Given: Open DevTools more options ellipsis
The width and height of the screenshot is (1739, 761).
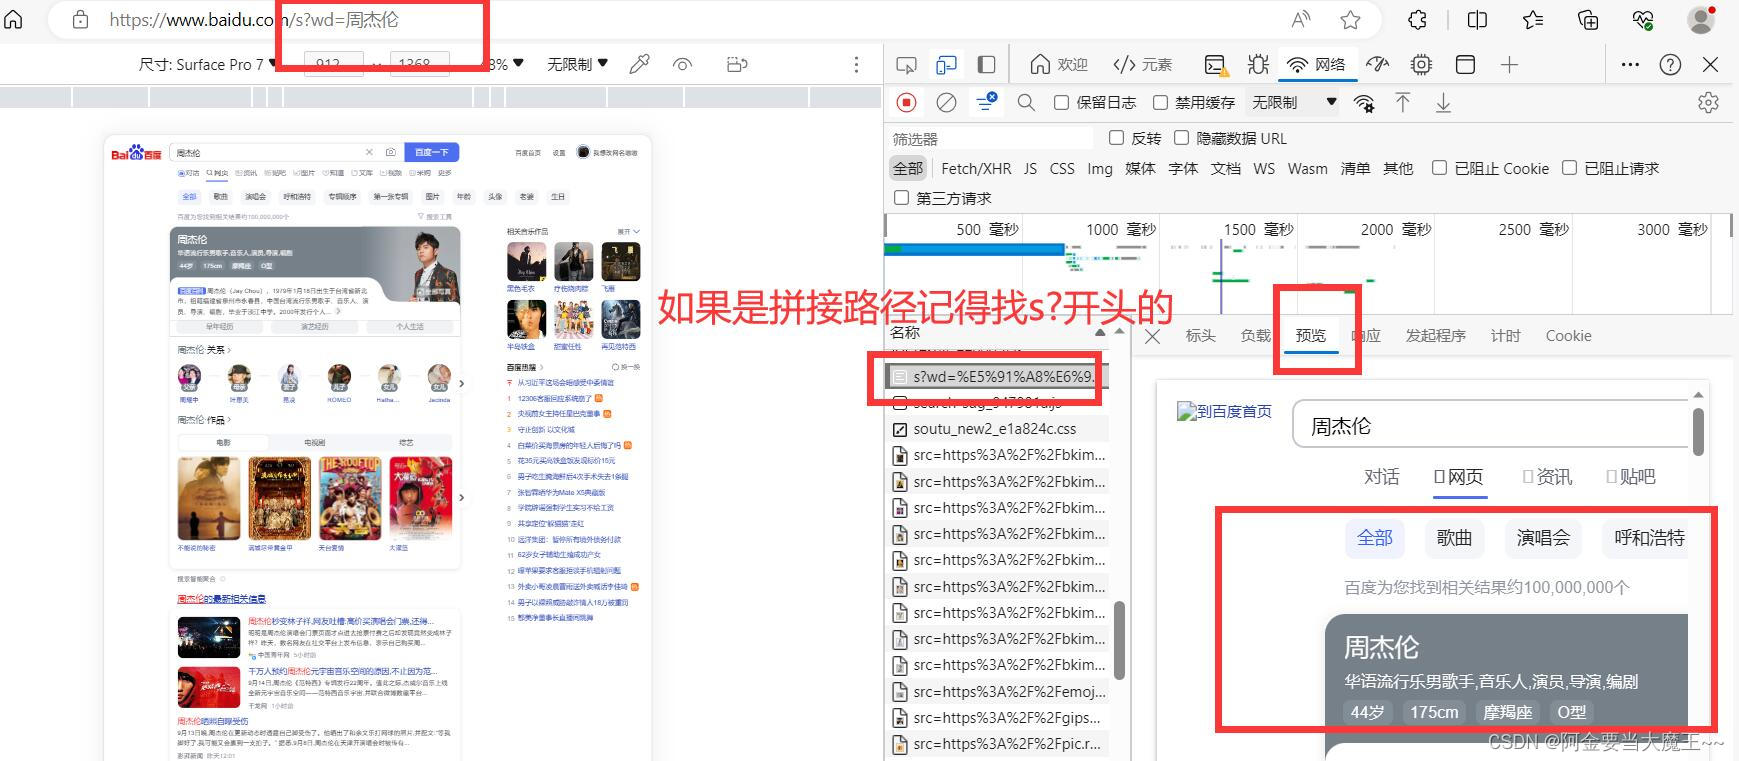Looking at the screenshot, I should coord(1630,65).
